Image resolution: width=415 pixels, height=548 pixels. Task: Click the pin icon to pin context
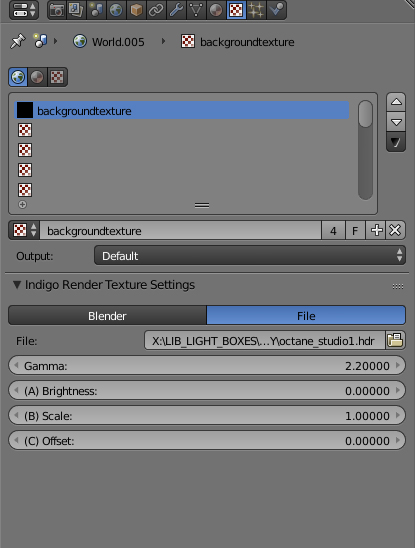pos(17,42)
